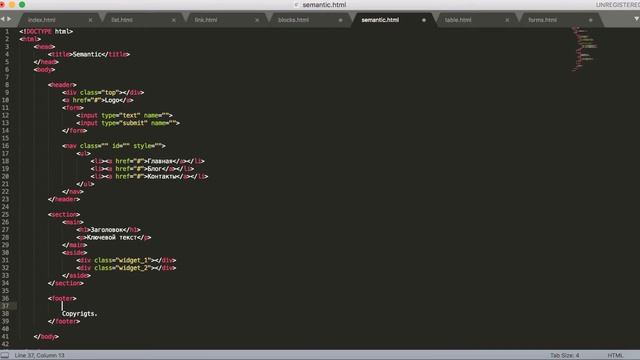Click the 'Copyrigts.' text on line 38
This screenshot has height=360, width=640.
click(x=80, y=314)
